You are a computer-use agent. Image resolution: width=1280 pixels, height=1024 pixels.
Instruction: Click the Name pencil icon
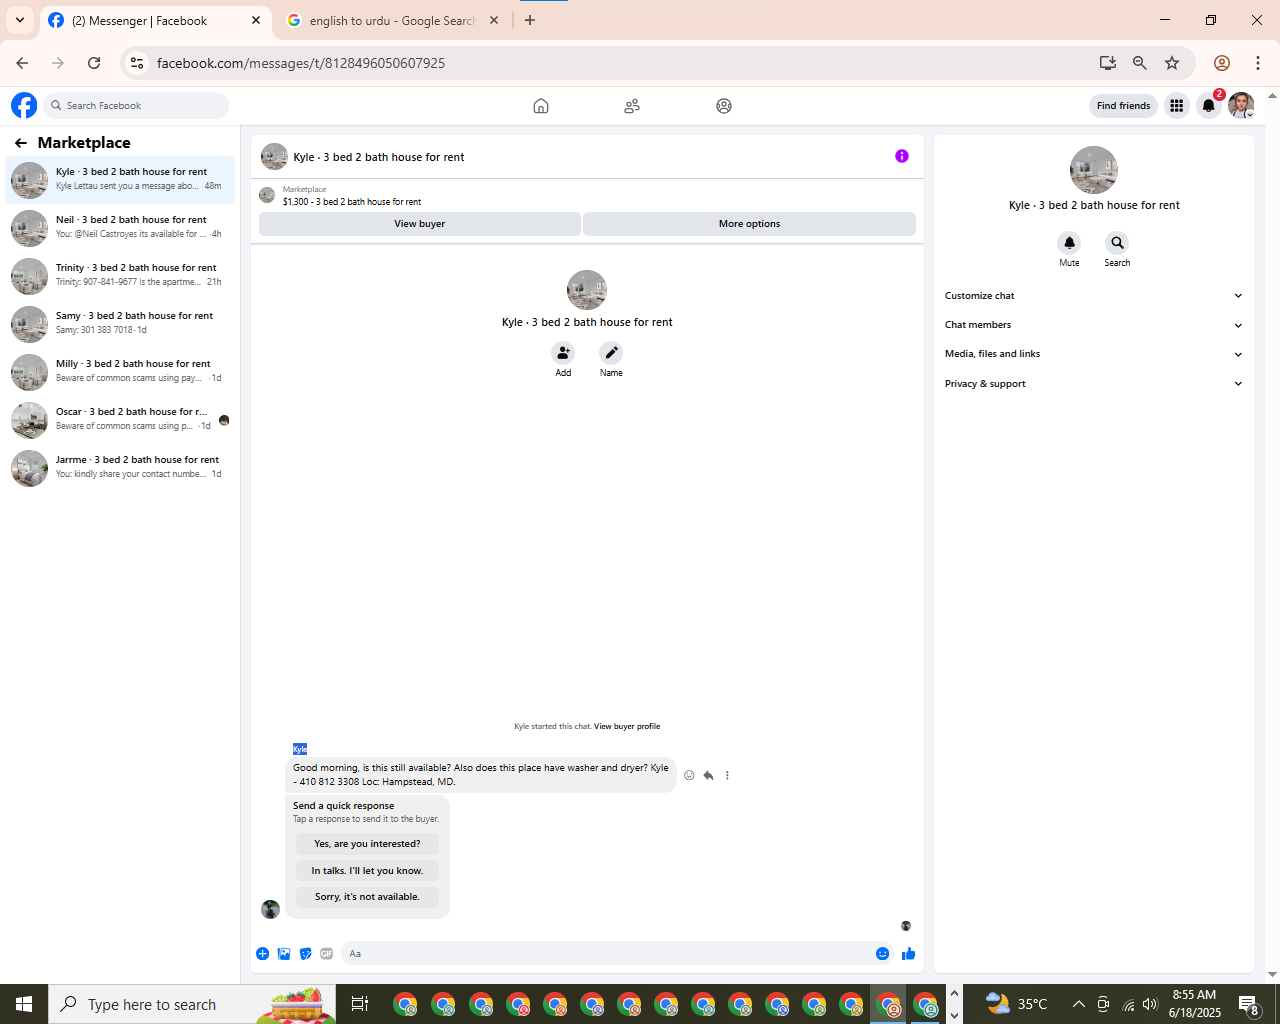pyautogui.click(x=611, y=353)
